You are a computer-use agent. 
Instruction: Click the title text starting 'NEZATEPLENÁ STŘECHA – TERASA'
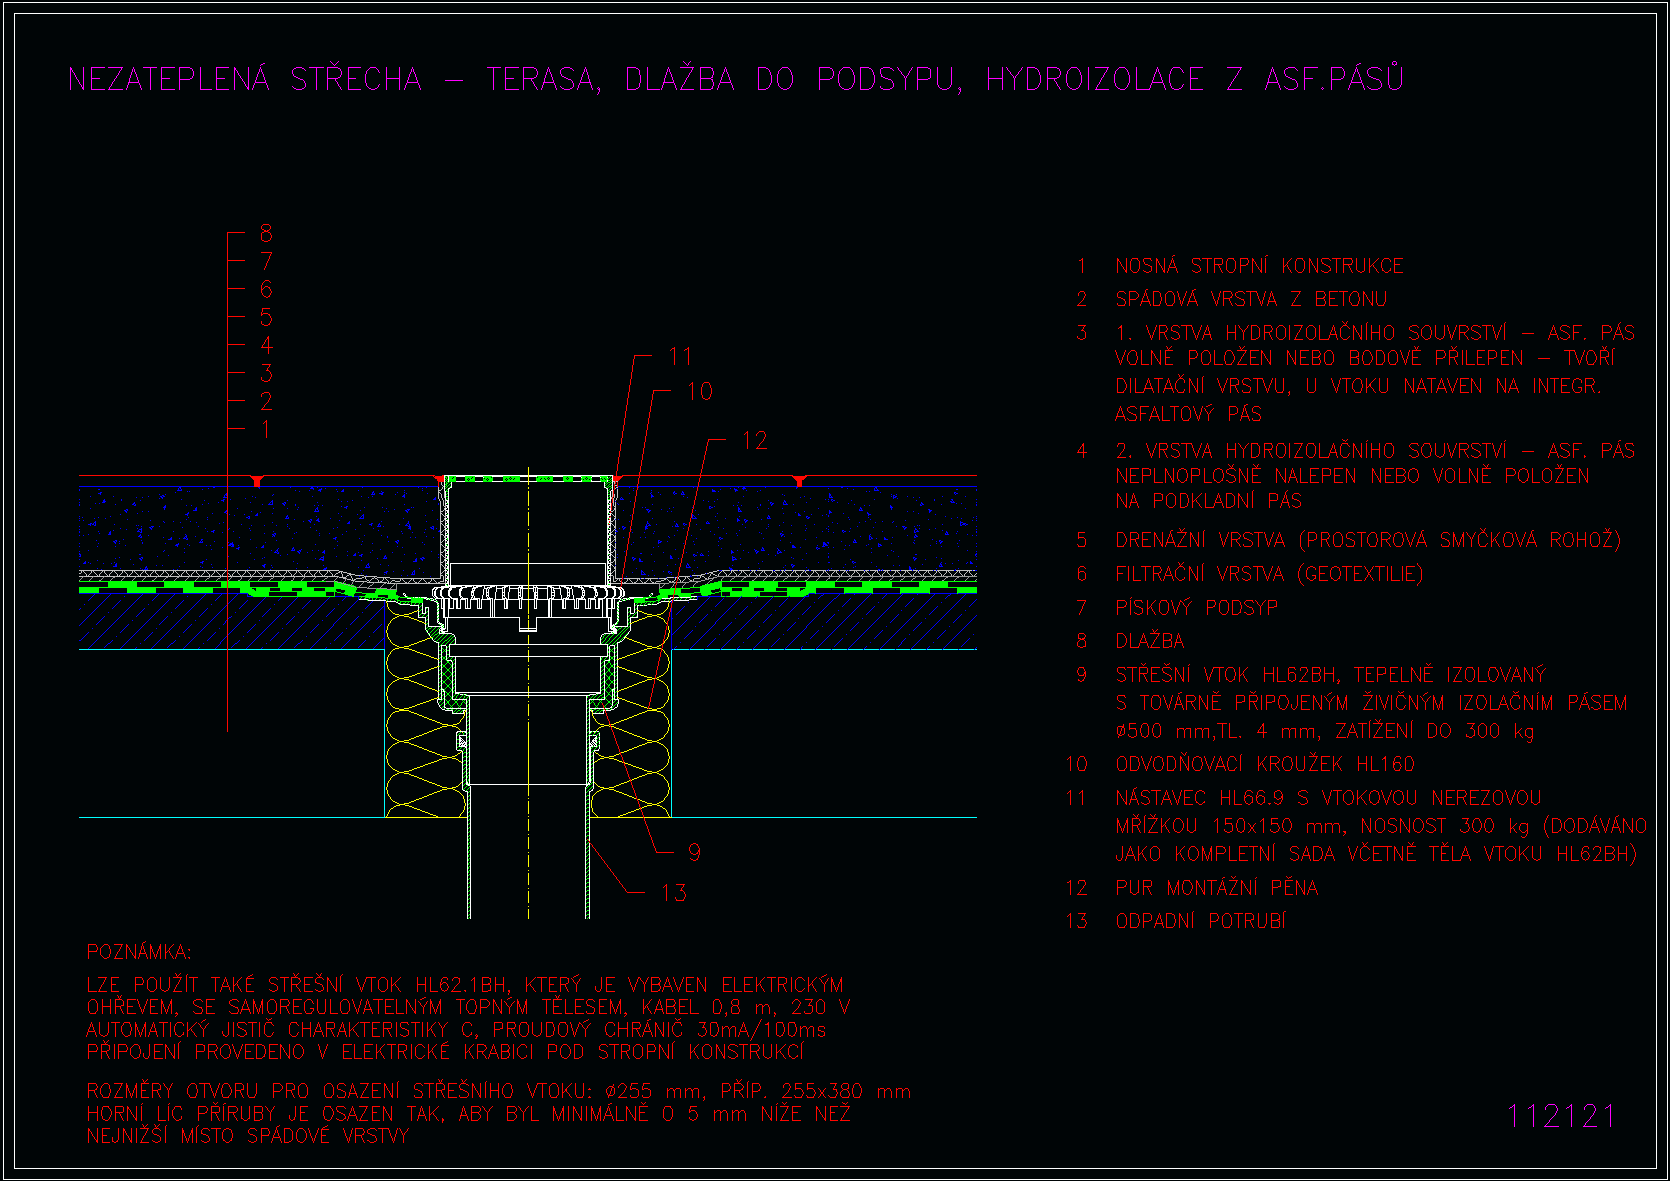[736, 79]
